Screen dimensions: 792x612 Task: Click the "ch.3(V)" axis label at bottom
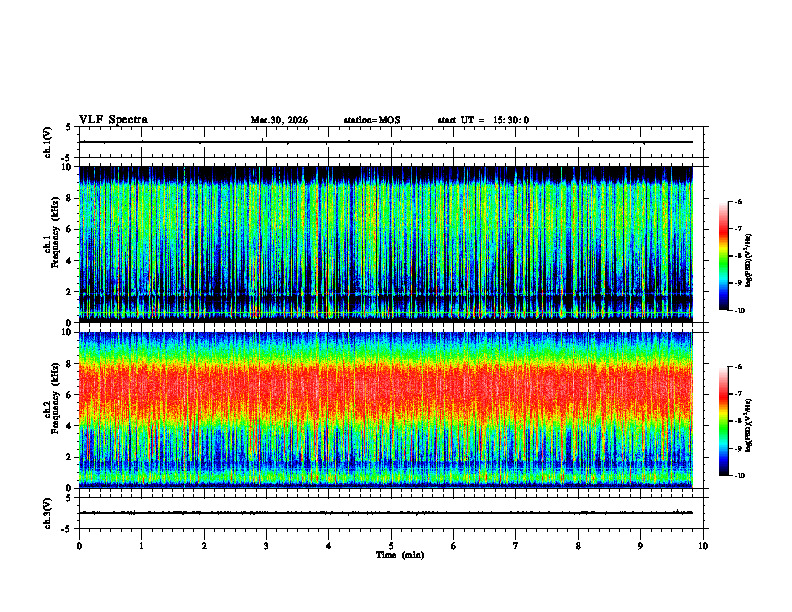pyautogui.click(x=48, y=513)
